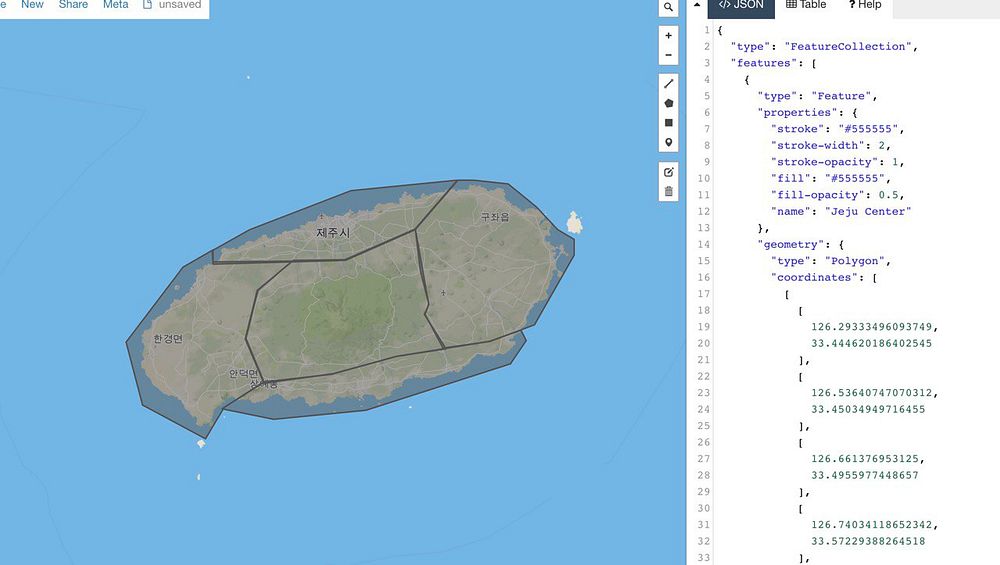Screen dimensions: 1000x565
Task: Select the draw polygon tool
Action: (x=668, y=103)
